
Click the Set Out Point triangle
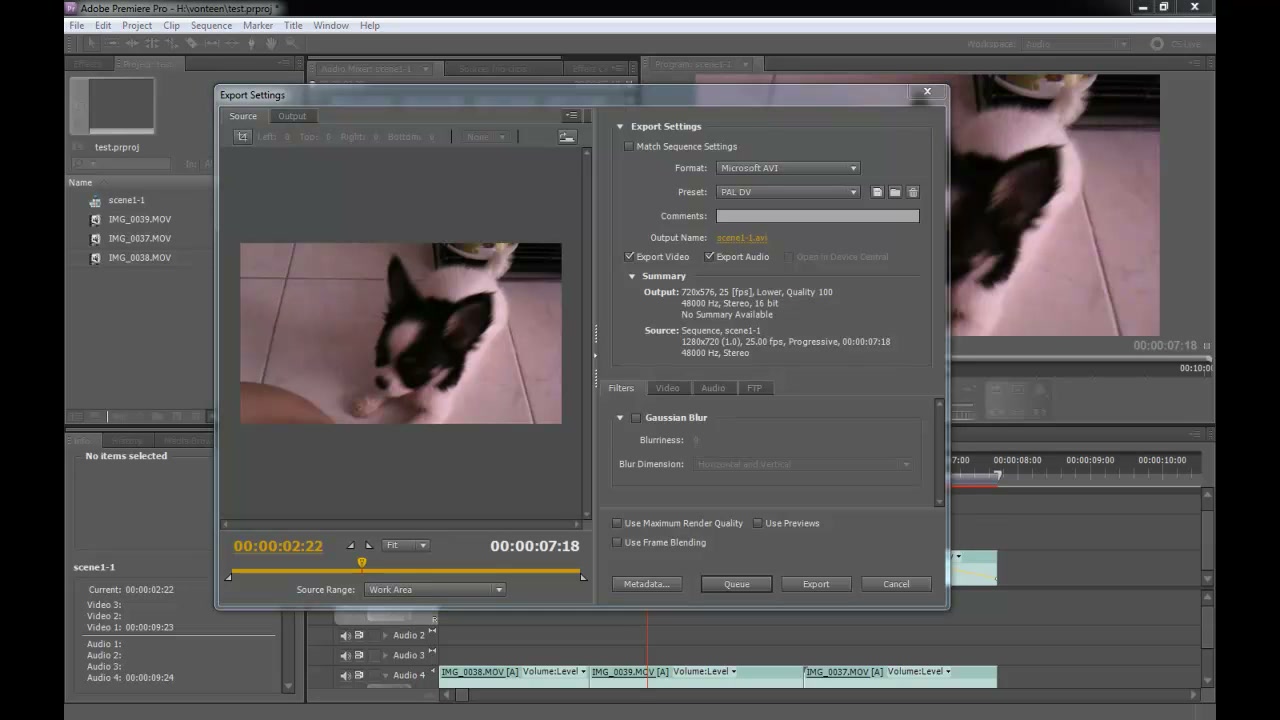368,545
